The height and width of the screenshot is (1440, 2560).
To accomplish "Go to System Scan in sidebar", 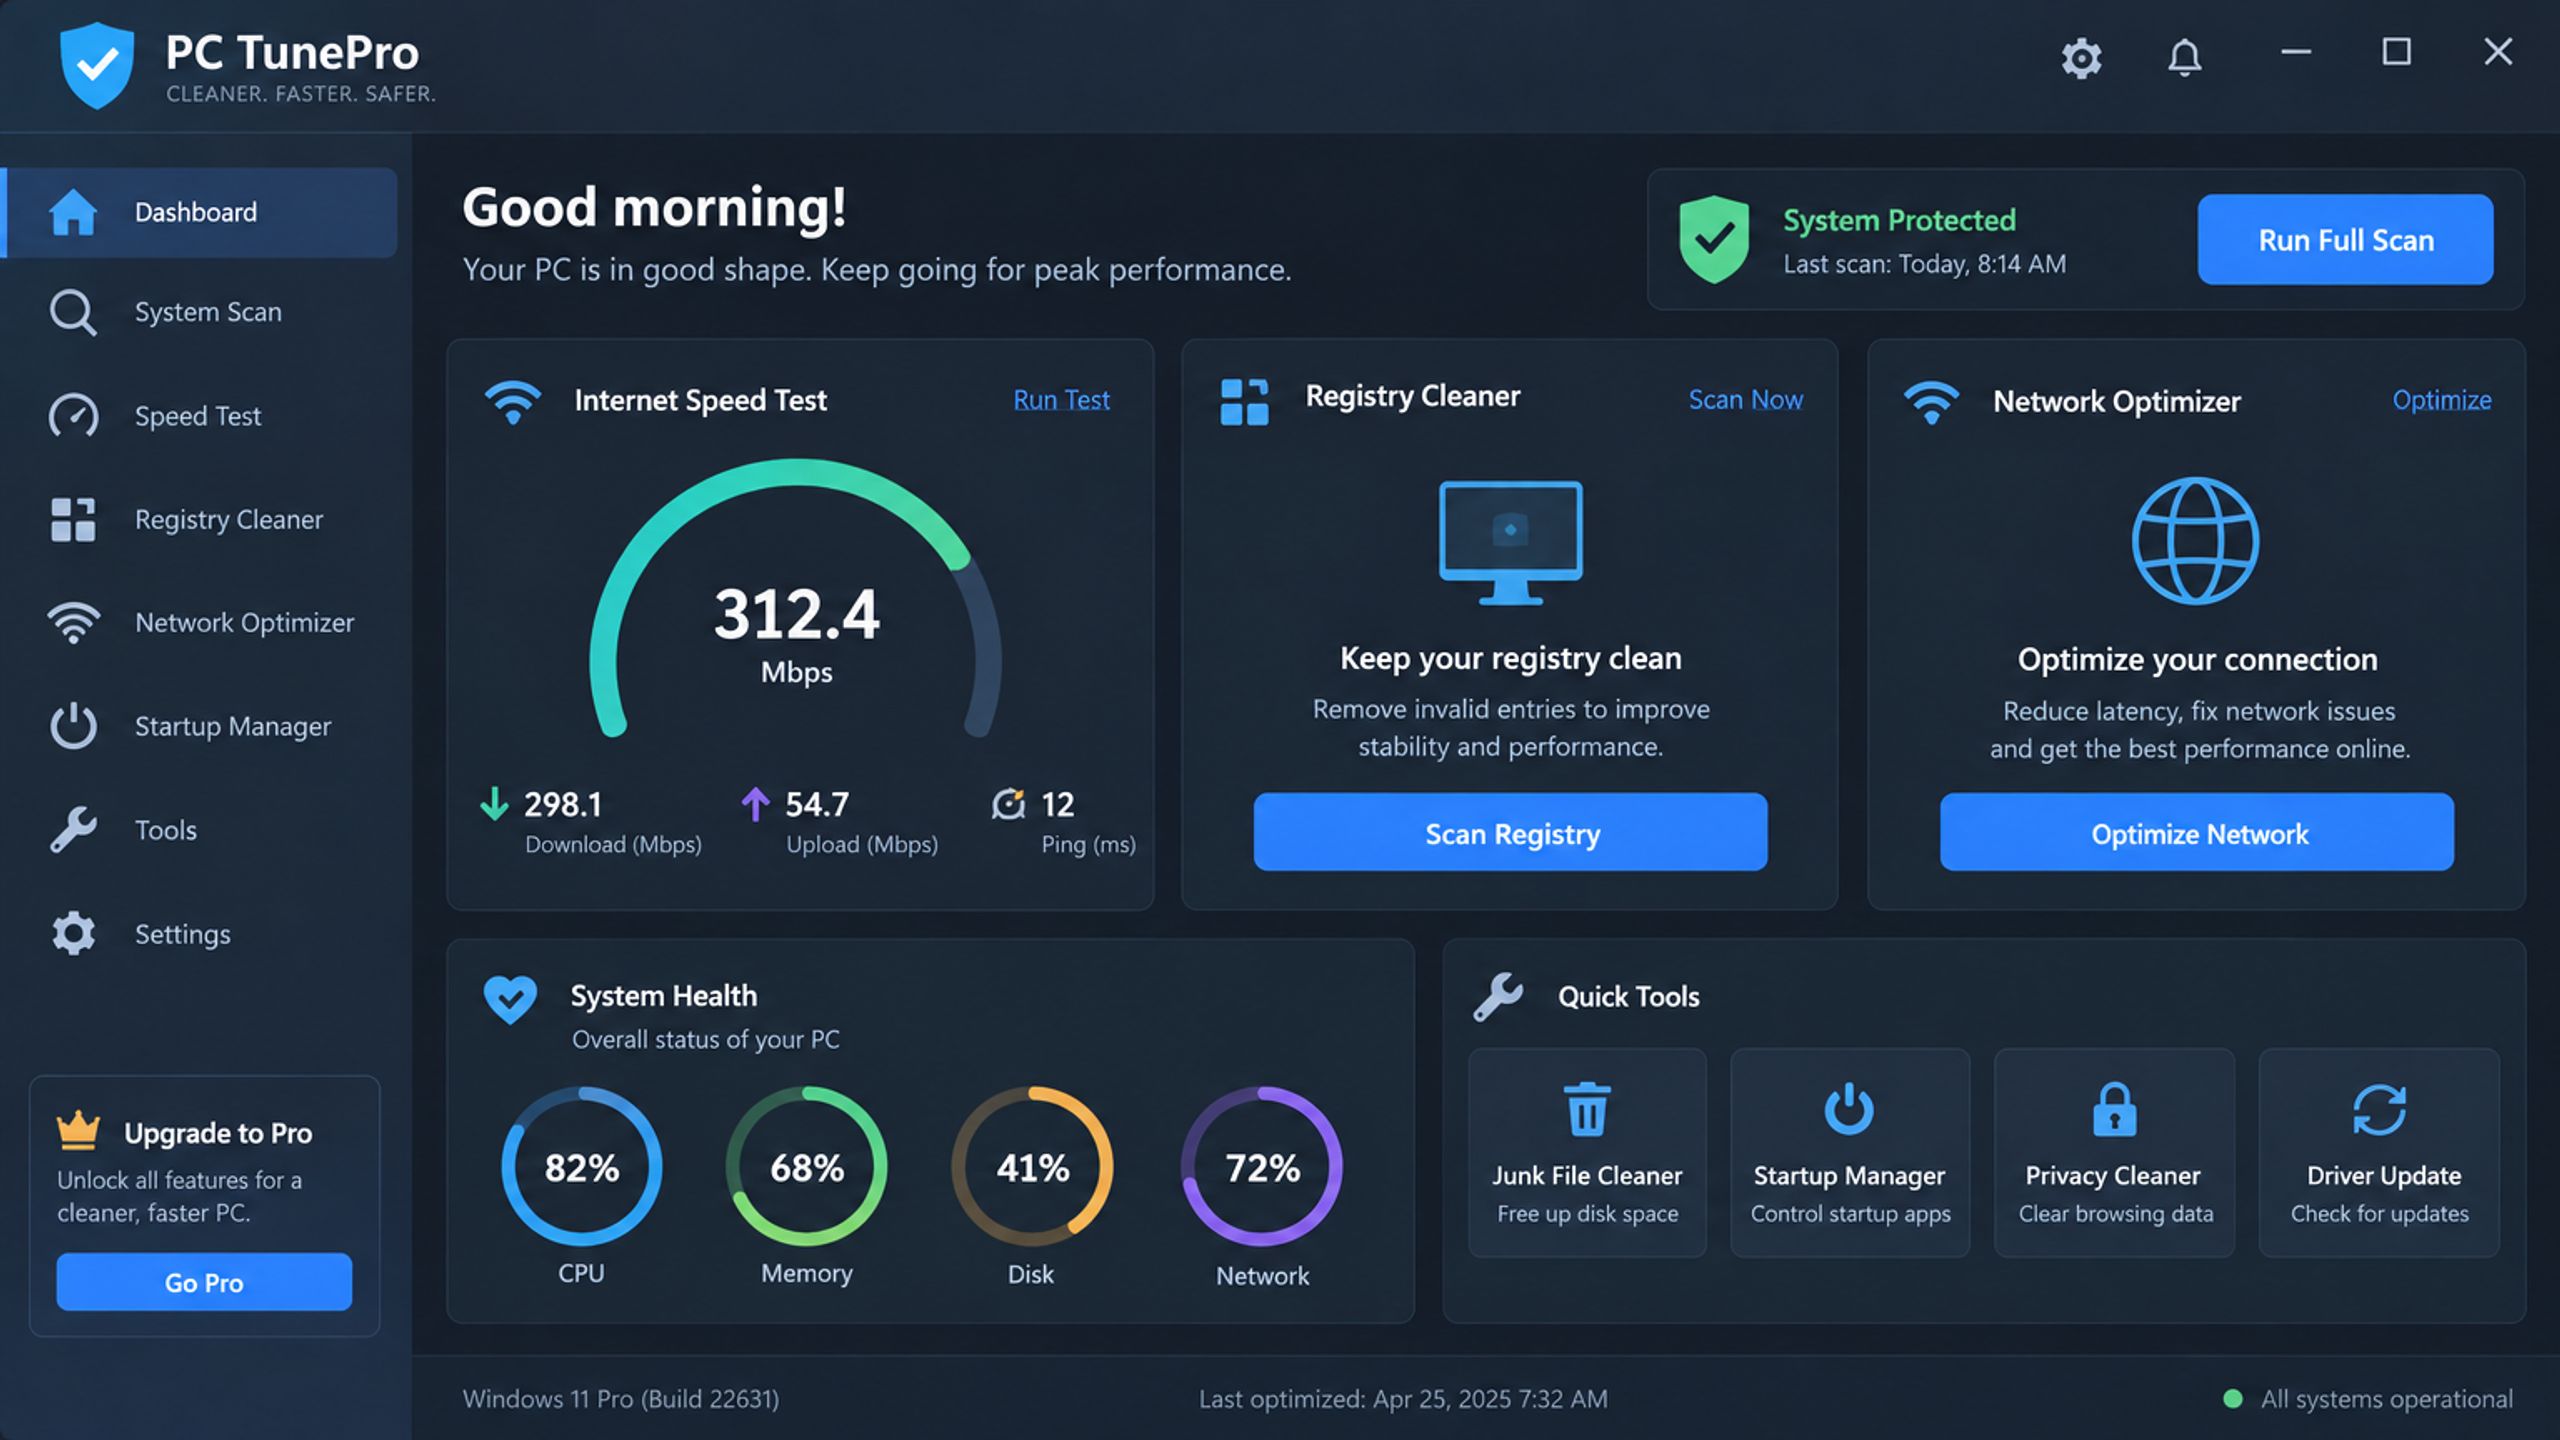I will coord(200,312).
